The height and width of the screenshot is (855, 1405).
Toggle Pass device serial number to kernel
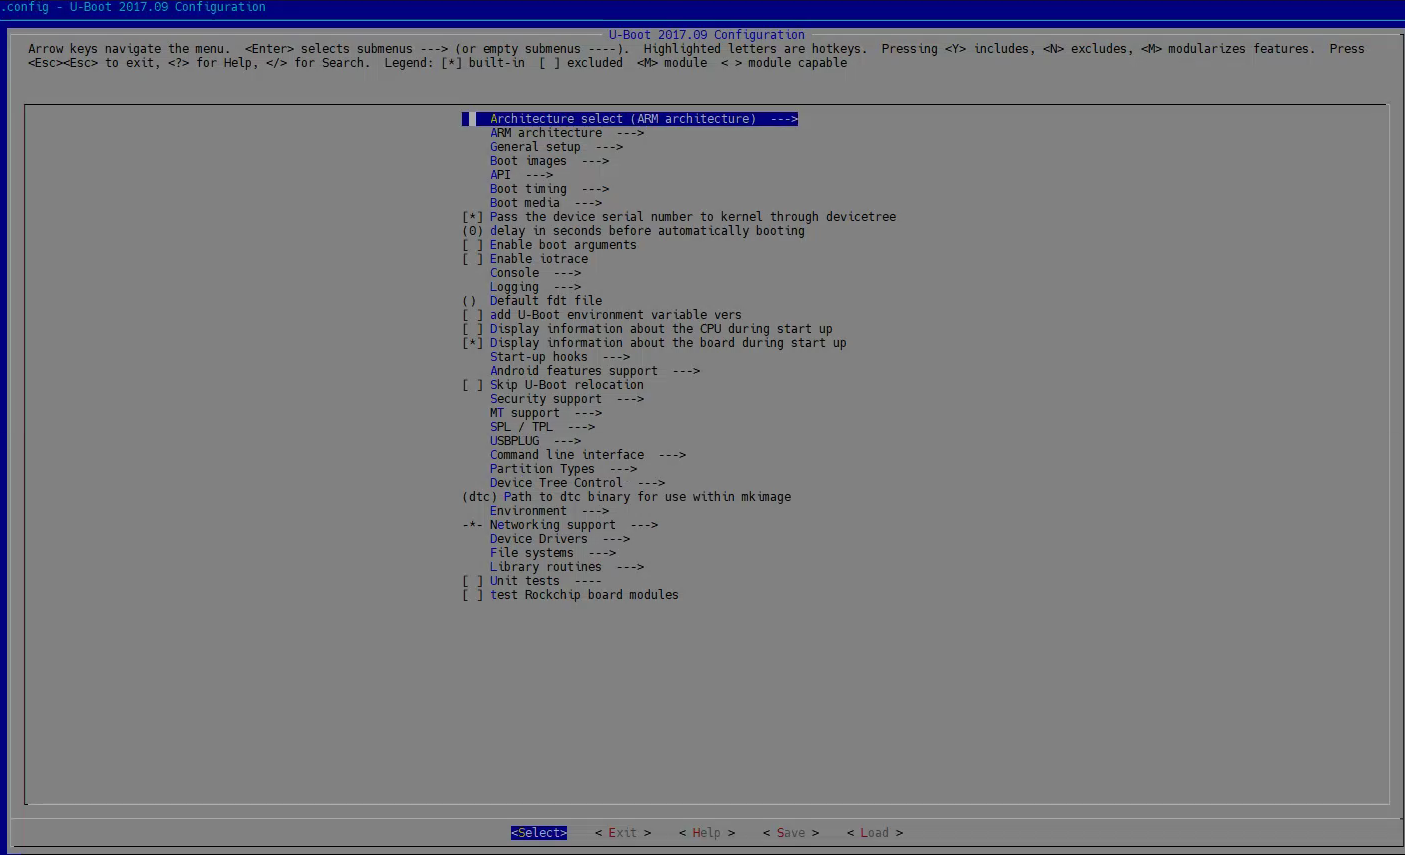679,217
